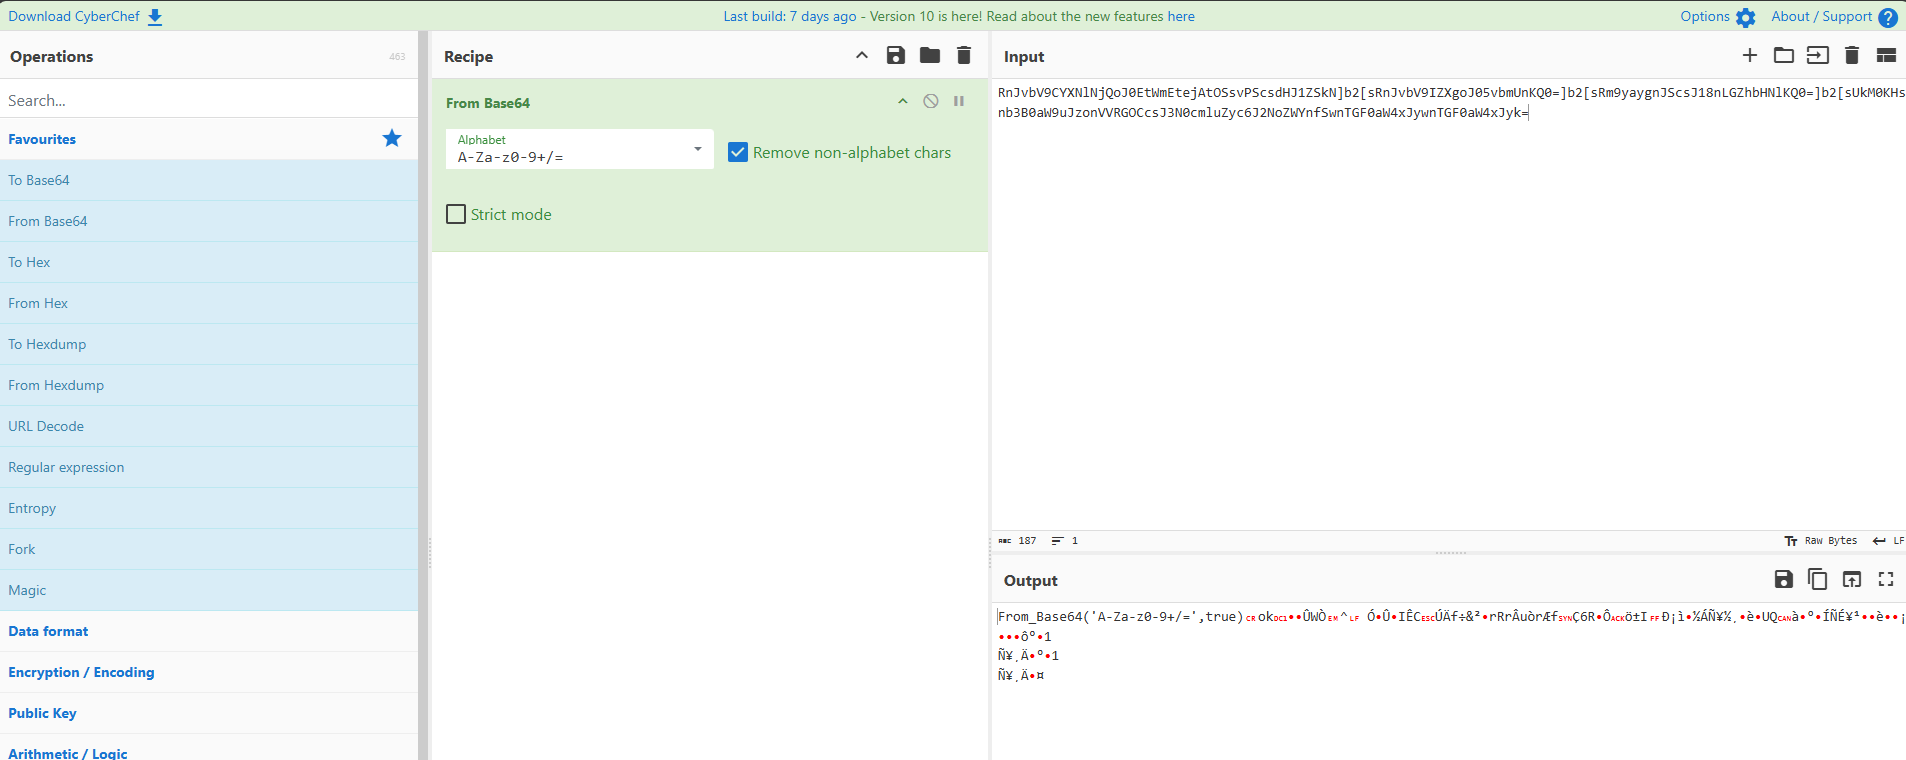Replace input with output icon
The height and width of the screenshot is (760, 1906).
pyautogui.click(x=1852, y=579)
